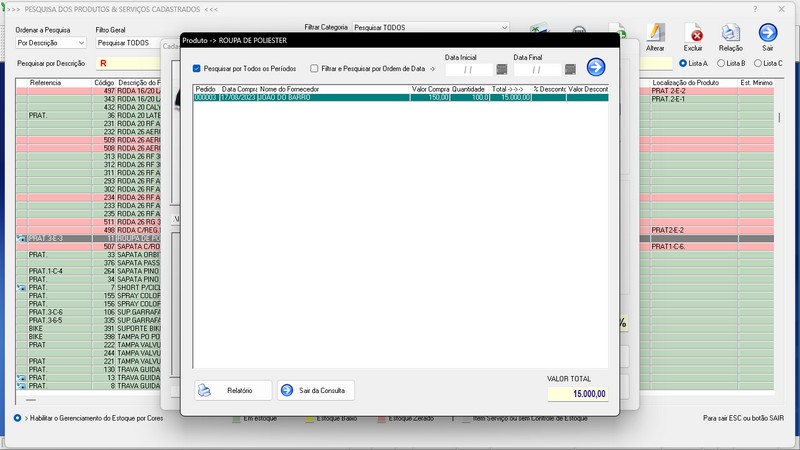
Task: Enable Filtrar e Pesquisar por Ordem de Data
Action: pos(314,68)
